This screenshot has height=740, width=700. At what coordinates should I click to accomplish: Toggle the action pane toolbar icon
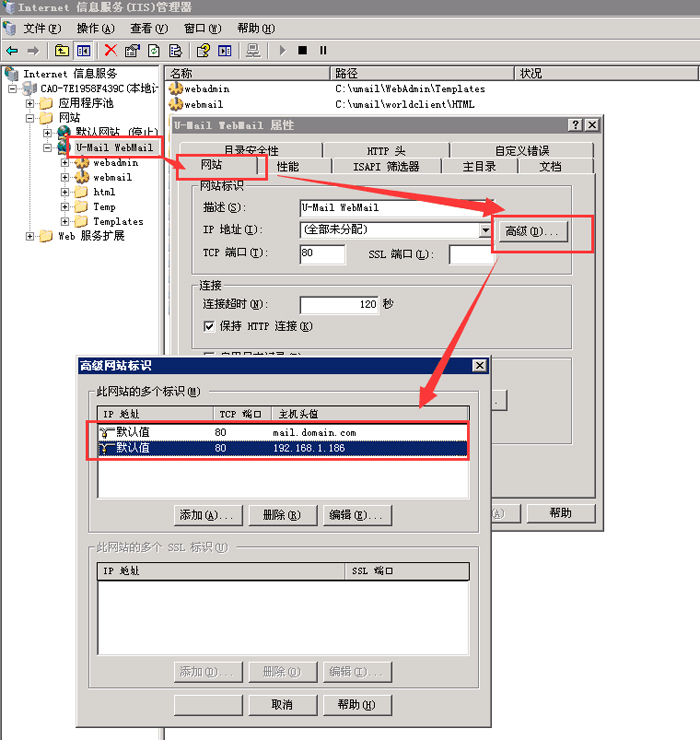pos(225,50)
